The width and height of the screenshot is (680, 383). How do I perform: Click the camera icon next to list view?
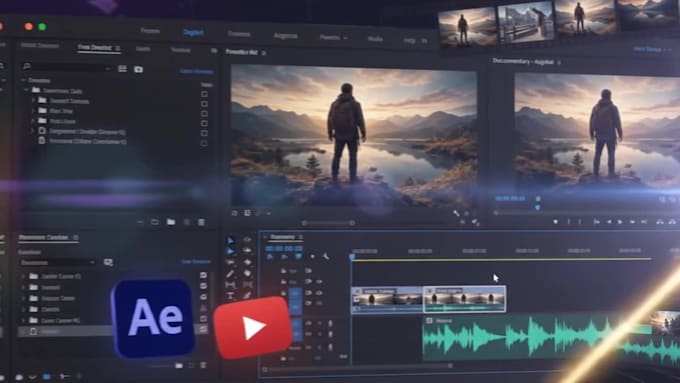click(x=138, y=69)
